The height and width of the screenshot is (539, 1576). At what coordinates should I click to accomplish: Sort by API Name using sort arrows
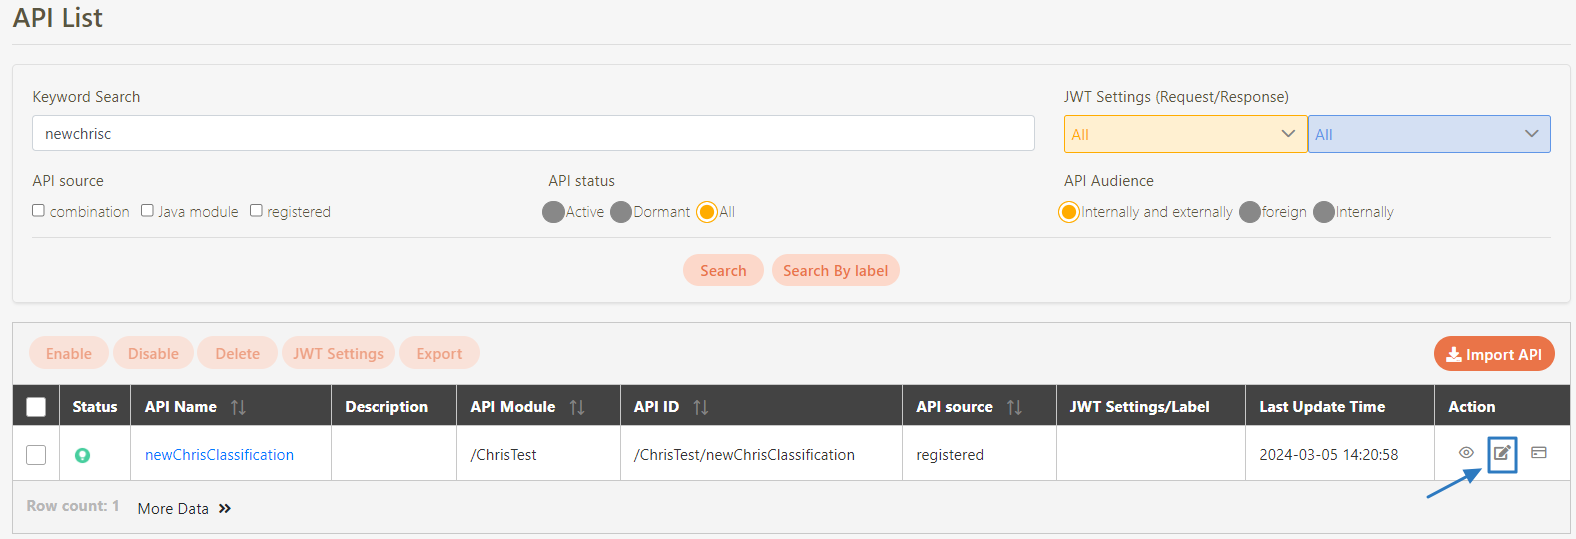pos(238,407)
